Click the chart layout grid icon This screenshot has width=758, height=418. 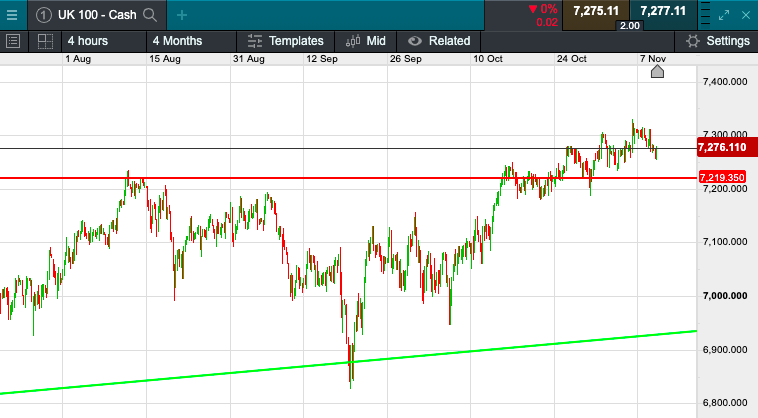[x=44, y=41]
